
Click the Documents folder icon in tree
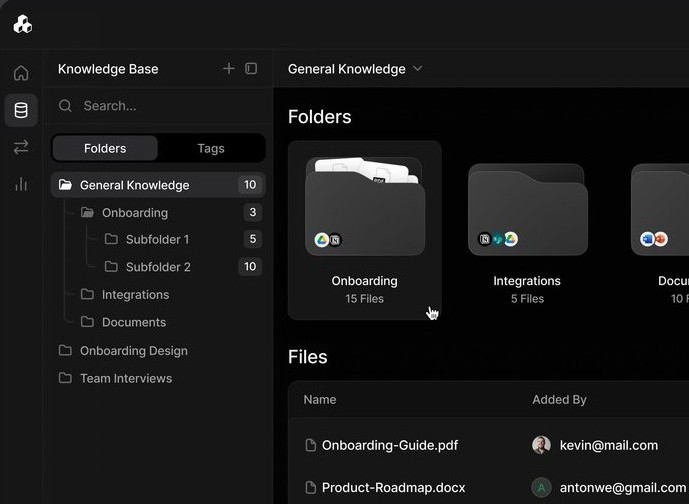click(x=87, y=322)
